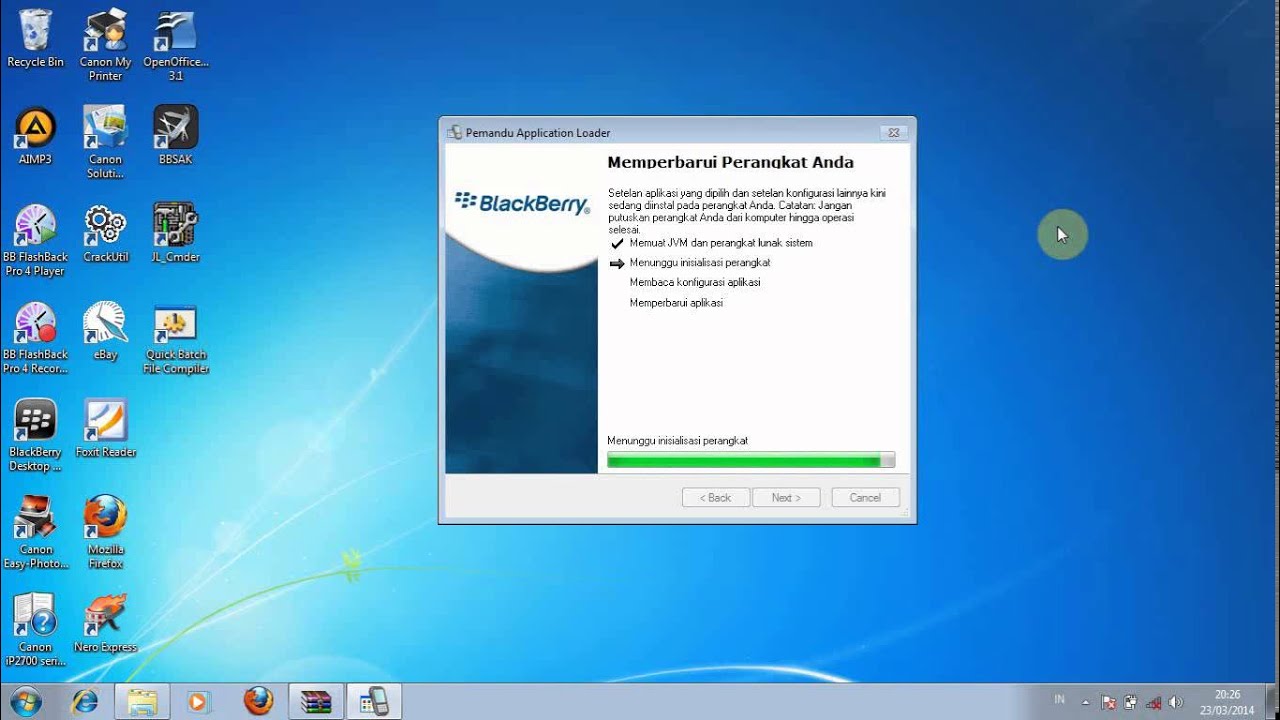
Task: Click the IN language indicator
Action: 1059,700
